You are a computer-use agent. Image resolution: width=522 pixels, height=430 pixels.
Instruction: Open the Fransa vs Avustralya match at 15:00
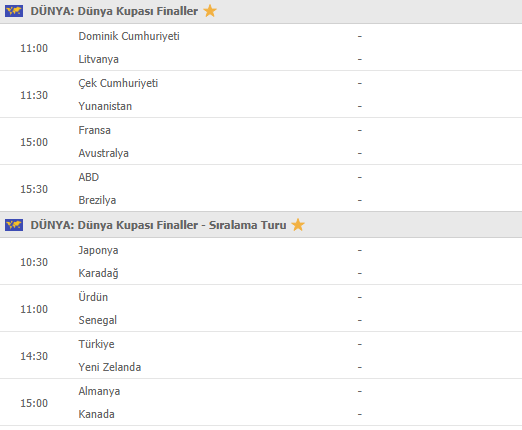pyautogui.click(x=261, y=141)
